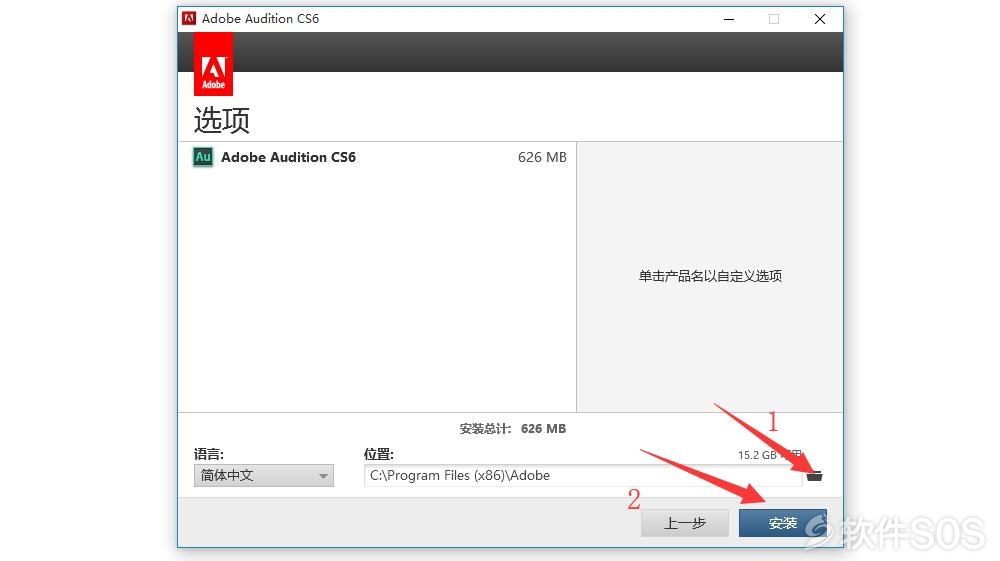Screen dimensions: 1000x561
Task: Click the 安装 install button
Action: tap(783, 523)
